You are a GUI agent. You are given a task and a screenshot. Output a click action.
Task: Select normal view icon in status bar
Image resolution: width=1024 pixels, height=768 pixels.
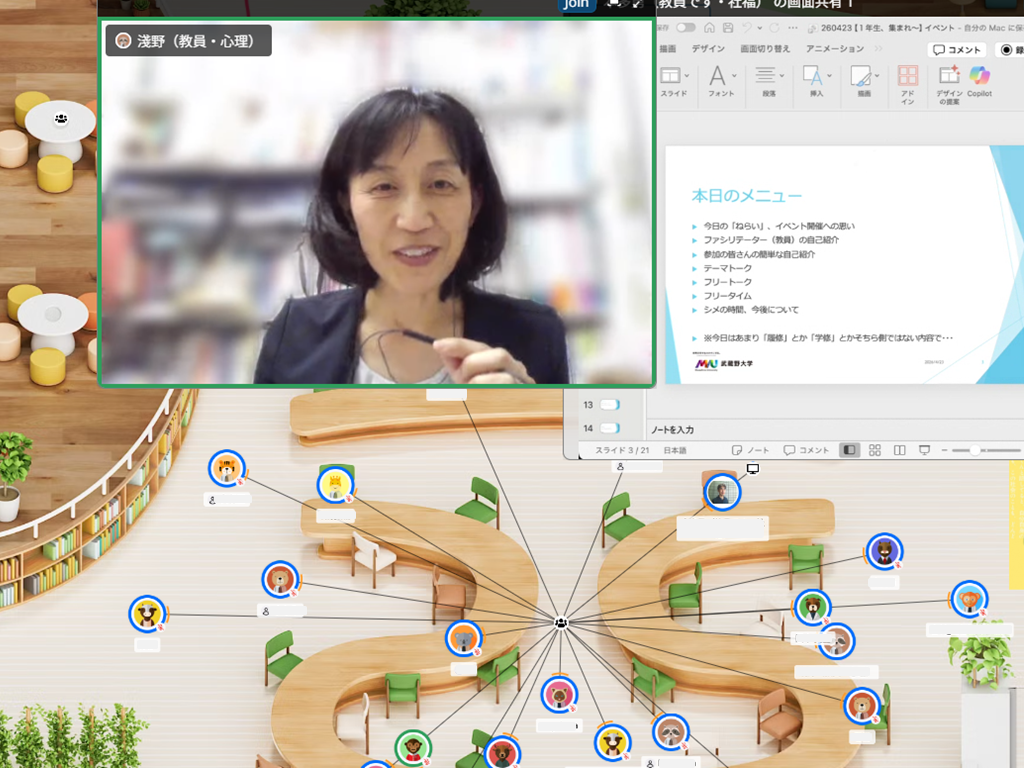pos(849,451)
